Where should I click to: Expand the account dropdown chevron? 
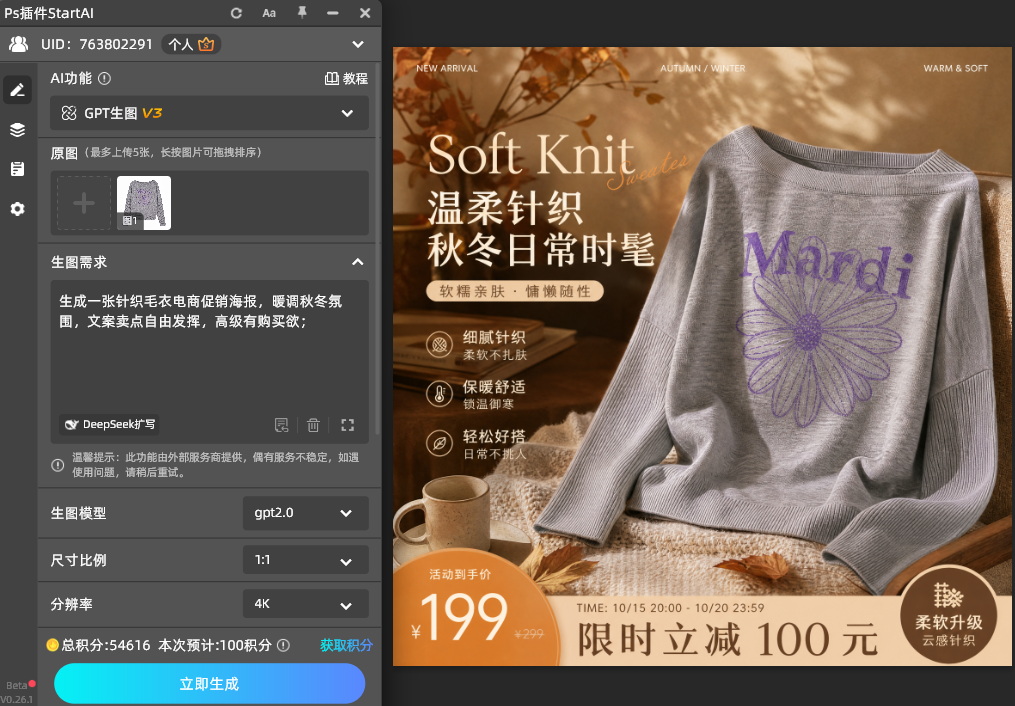pyautogui.click(x=358, y=44)
